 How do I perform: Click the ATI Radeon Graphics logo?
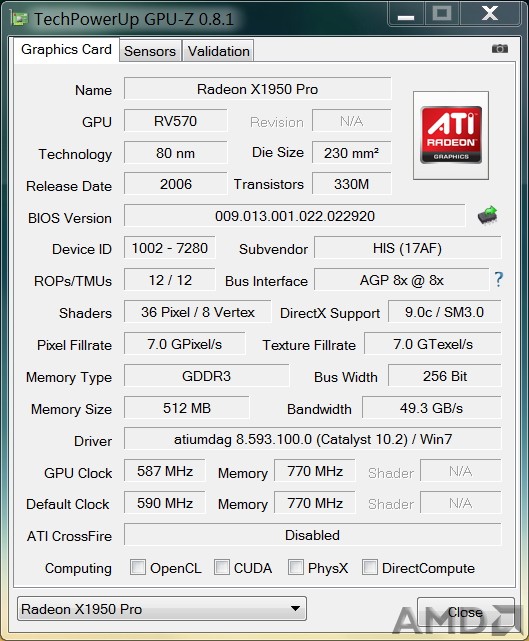pos(451,135)
